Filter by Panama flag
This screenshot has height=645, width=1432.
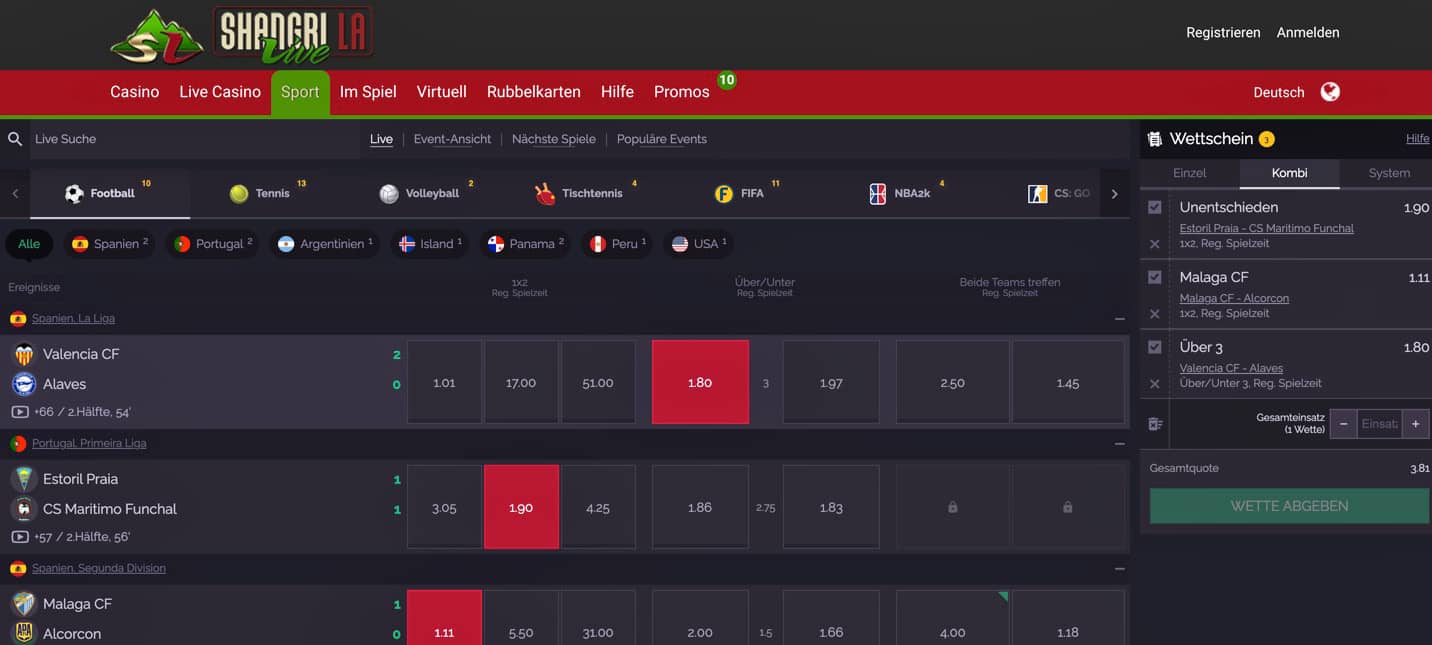click(x=496, y=244)
